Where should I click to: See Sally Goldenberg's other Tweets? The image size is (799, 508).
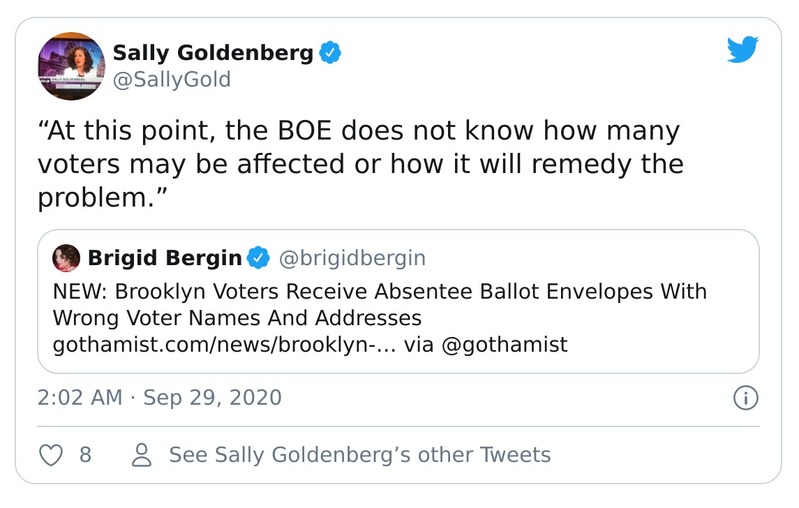click(359, 455)
